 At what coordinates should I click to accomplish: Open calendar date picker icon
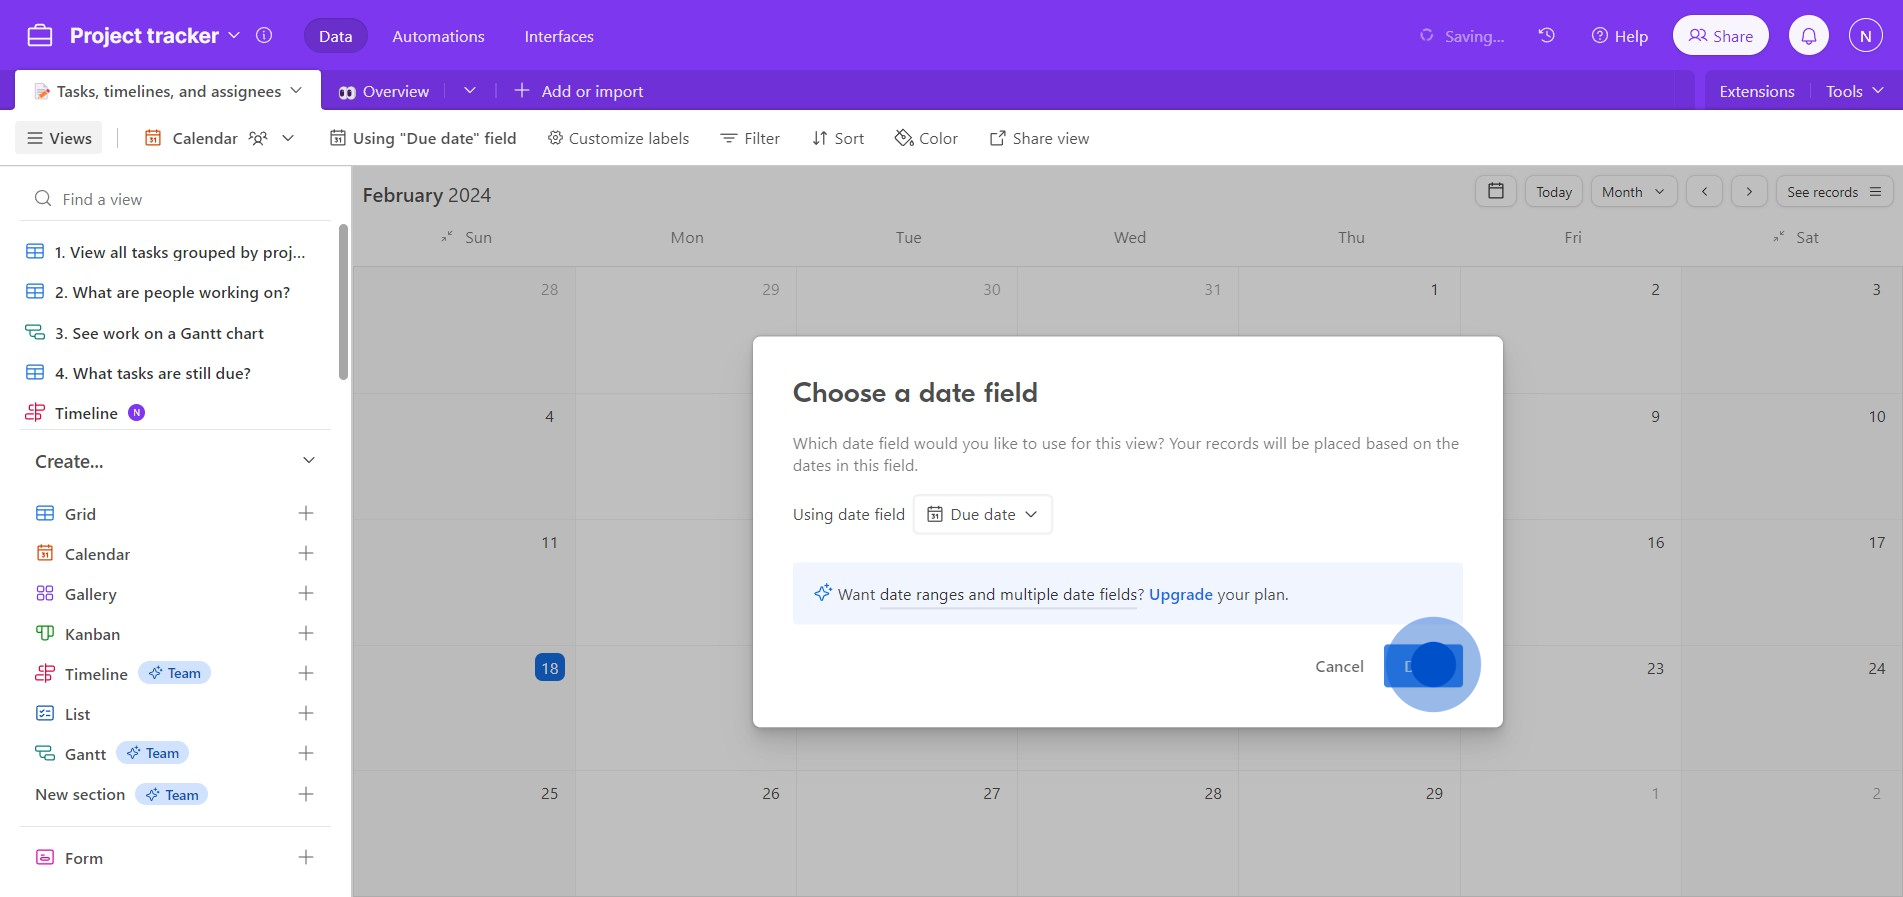(x=1496, y=191)
